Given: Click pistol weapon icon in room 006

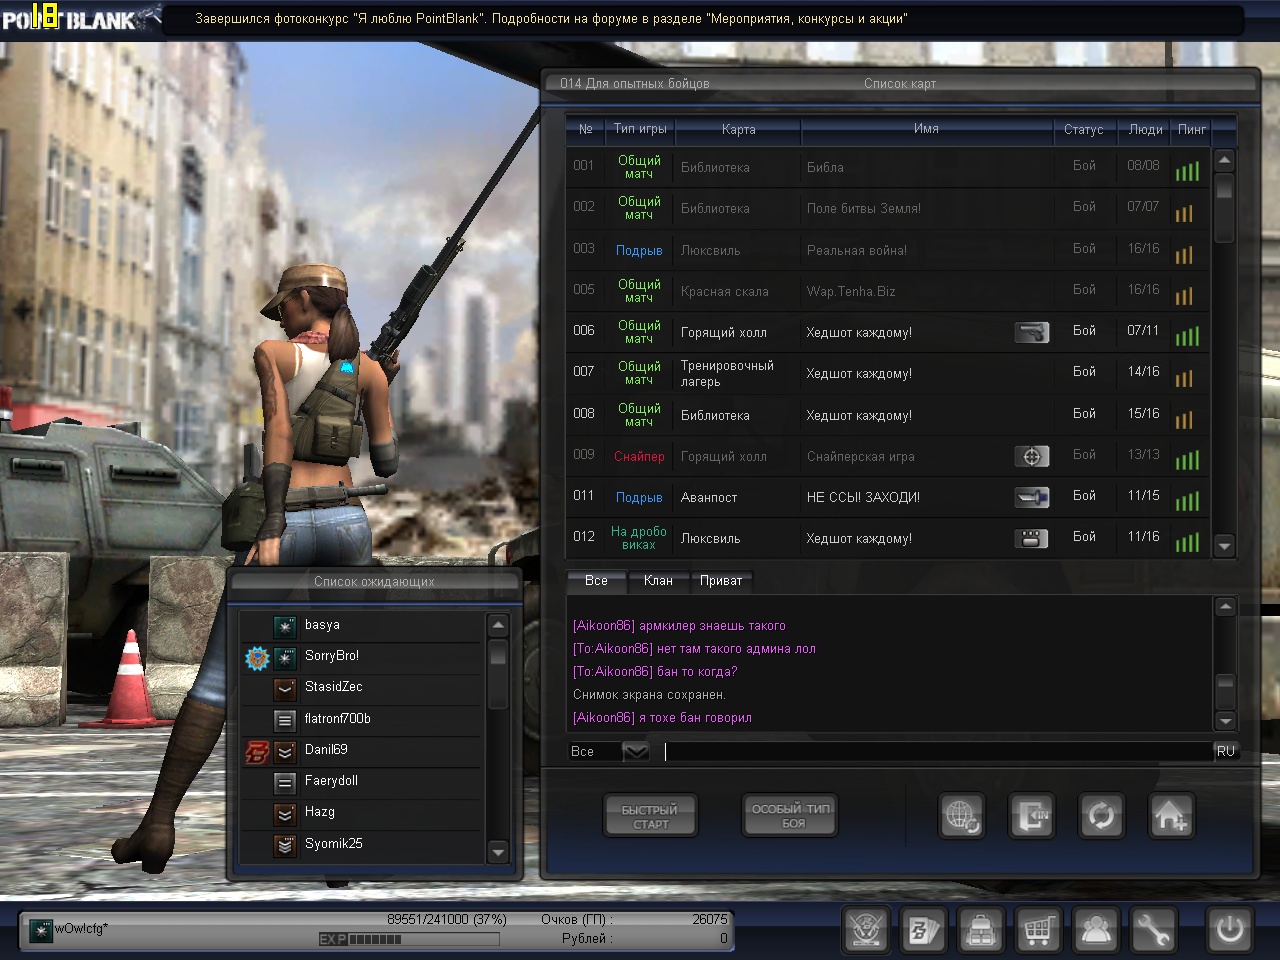Looking at the screenshot, I should (x=1031, y=332).
